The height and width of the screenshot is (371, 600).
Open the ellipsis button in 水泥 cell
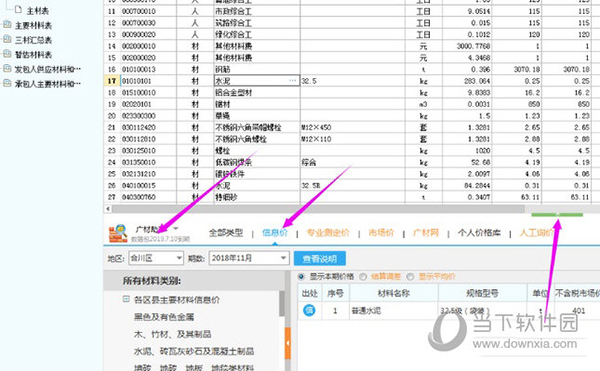[293, 81]
